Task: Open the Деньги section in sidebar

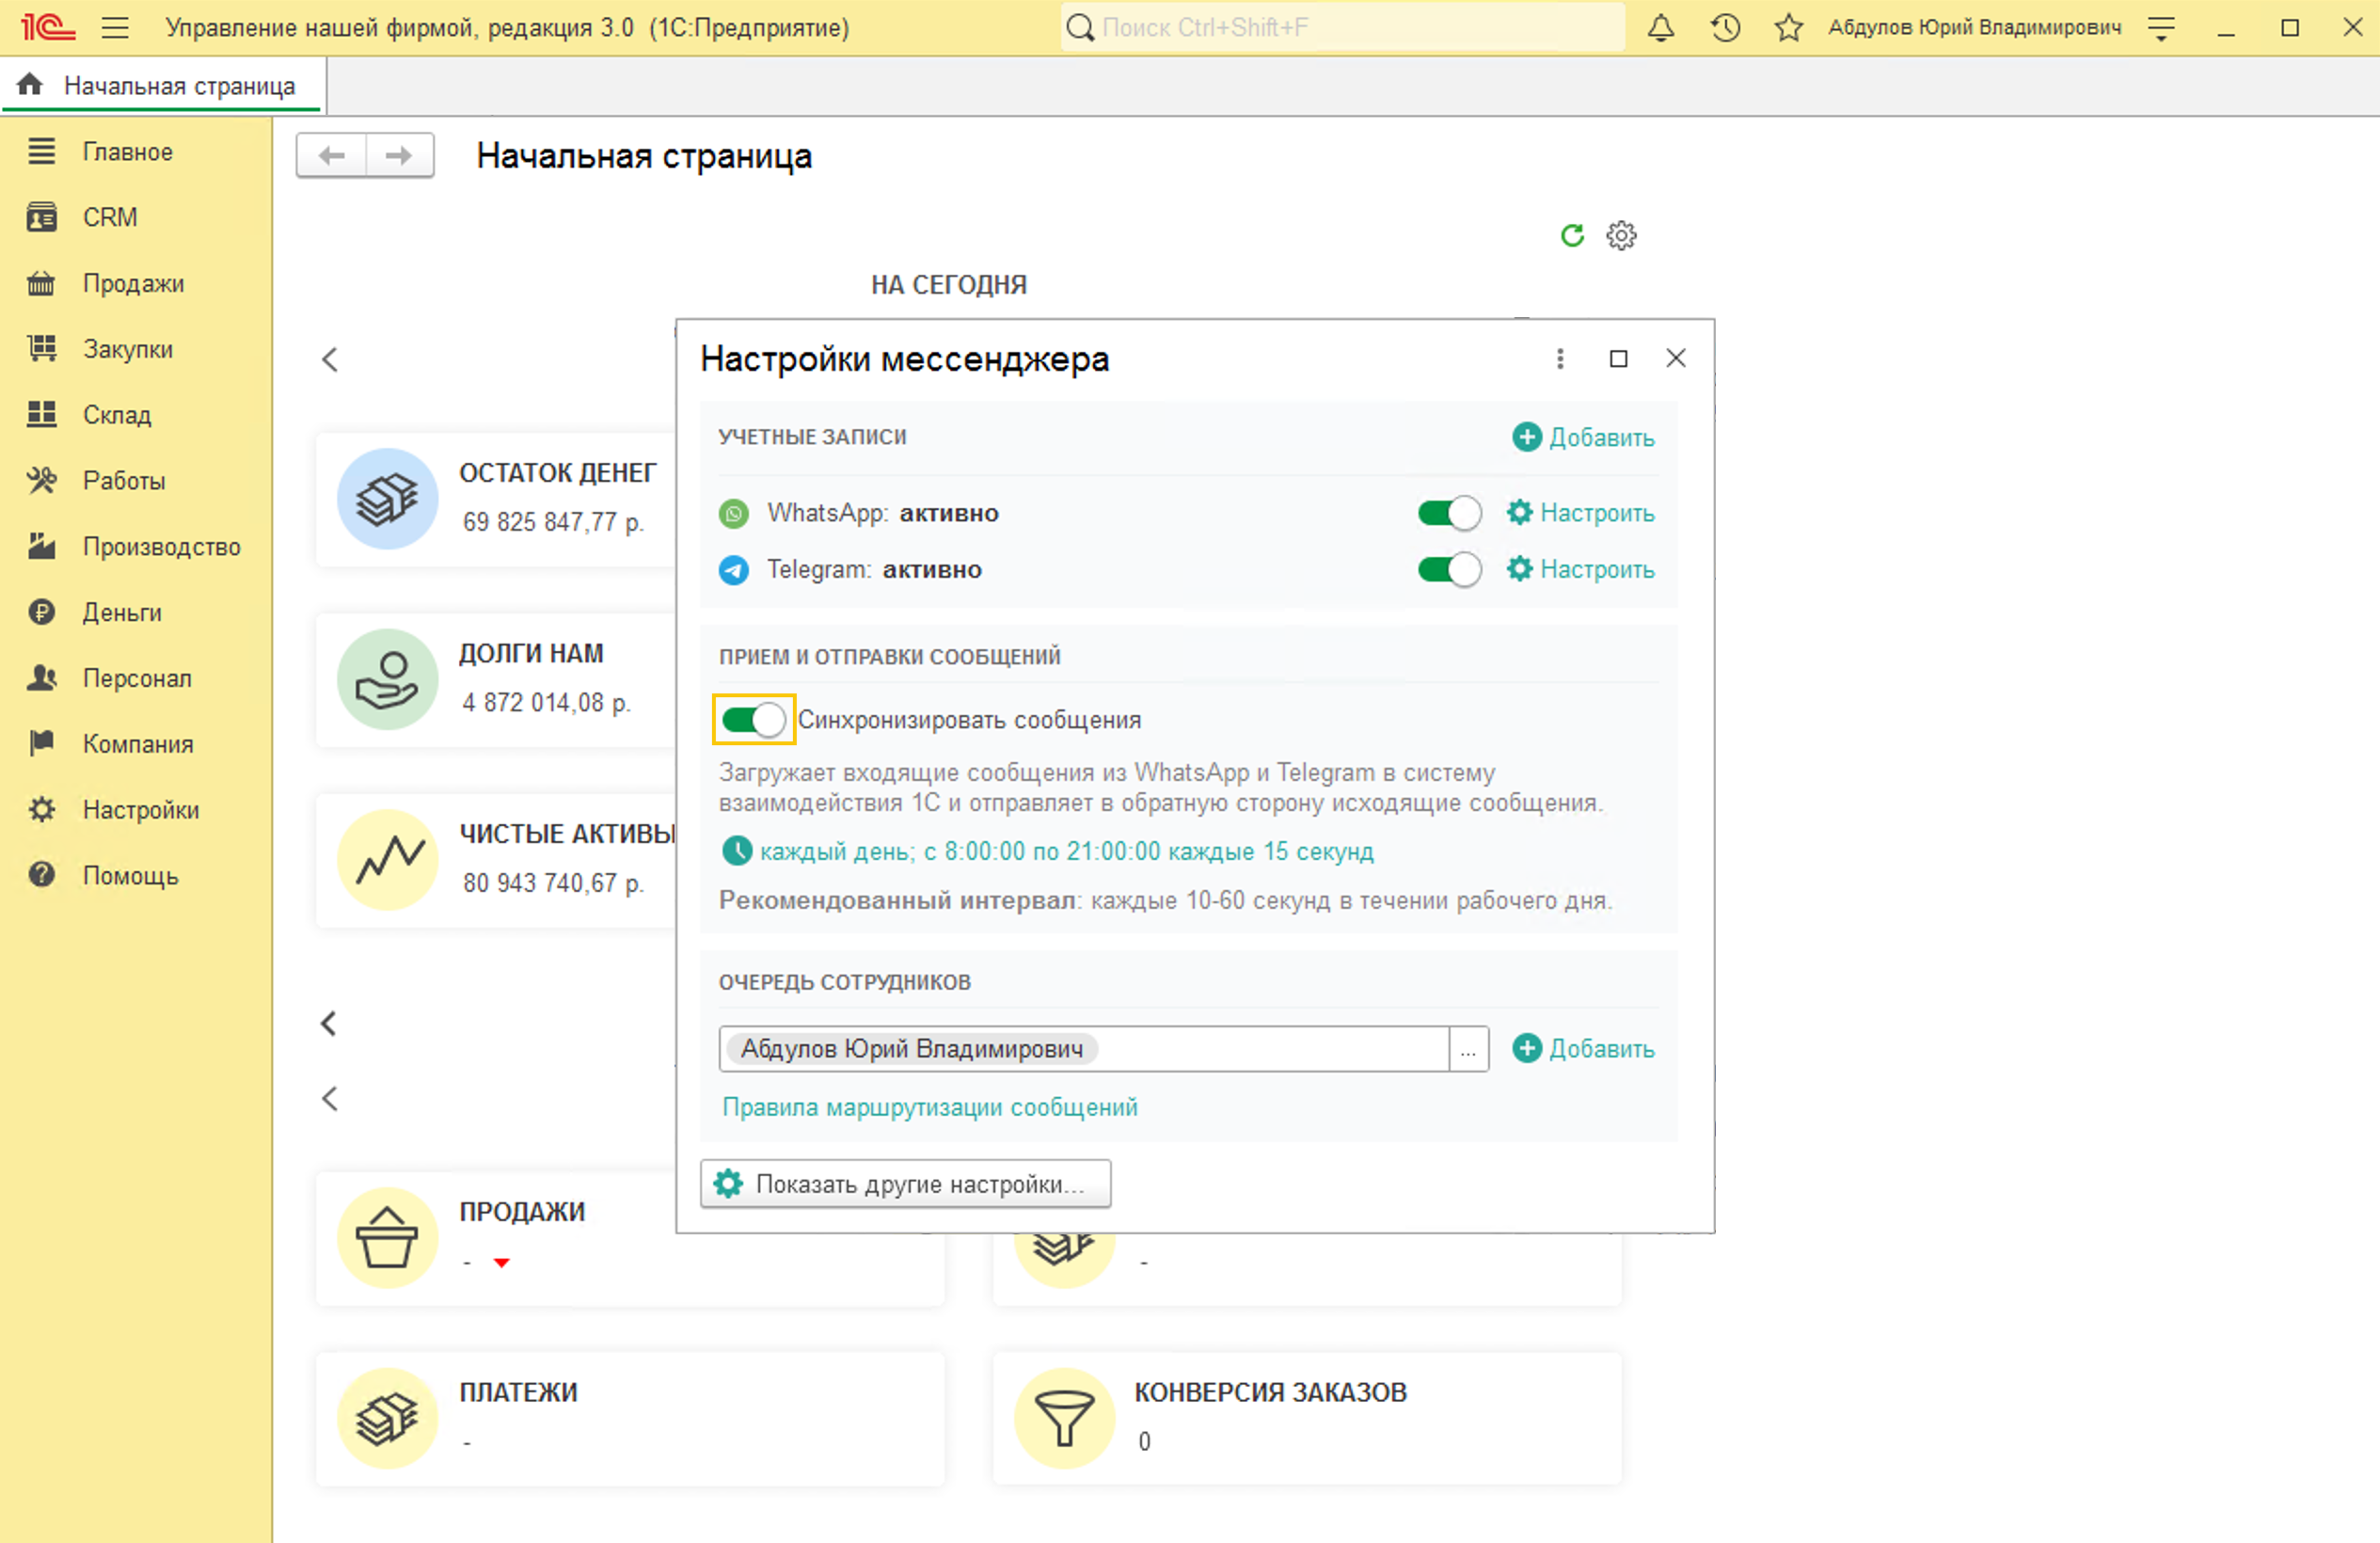Action: click(x=122, y=613)
